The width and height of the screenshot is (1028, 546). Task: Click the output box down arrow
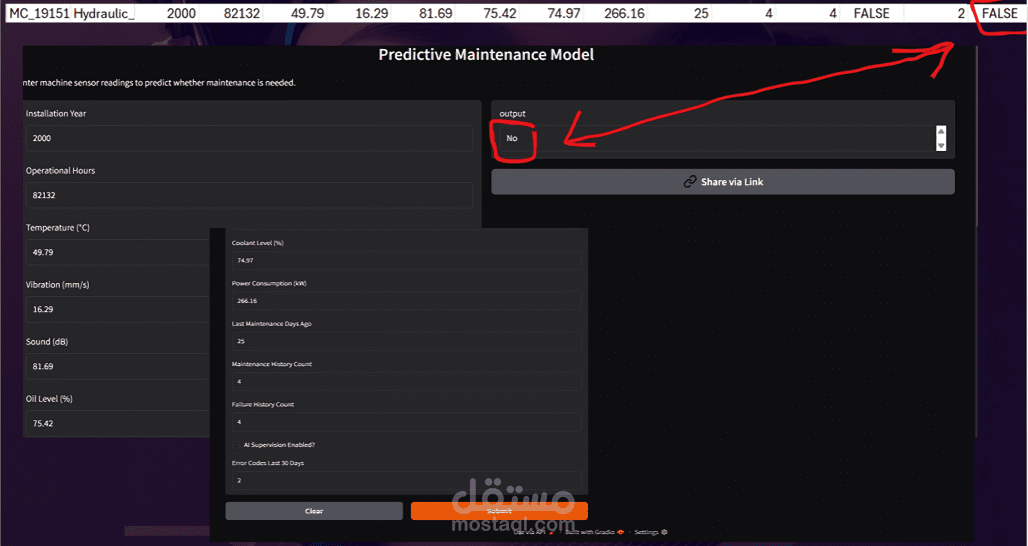coord(941,146)
